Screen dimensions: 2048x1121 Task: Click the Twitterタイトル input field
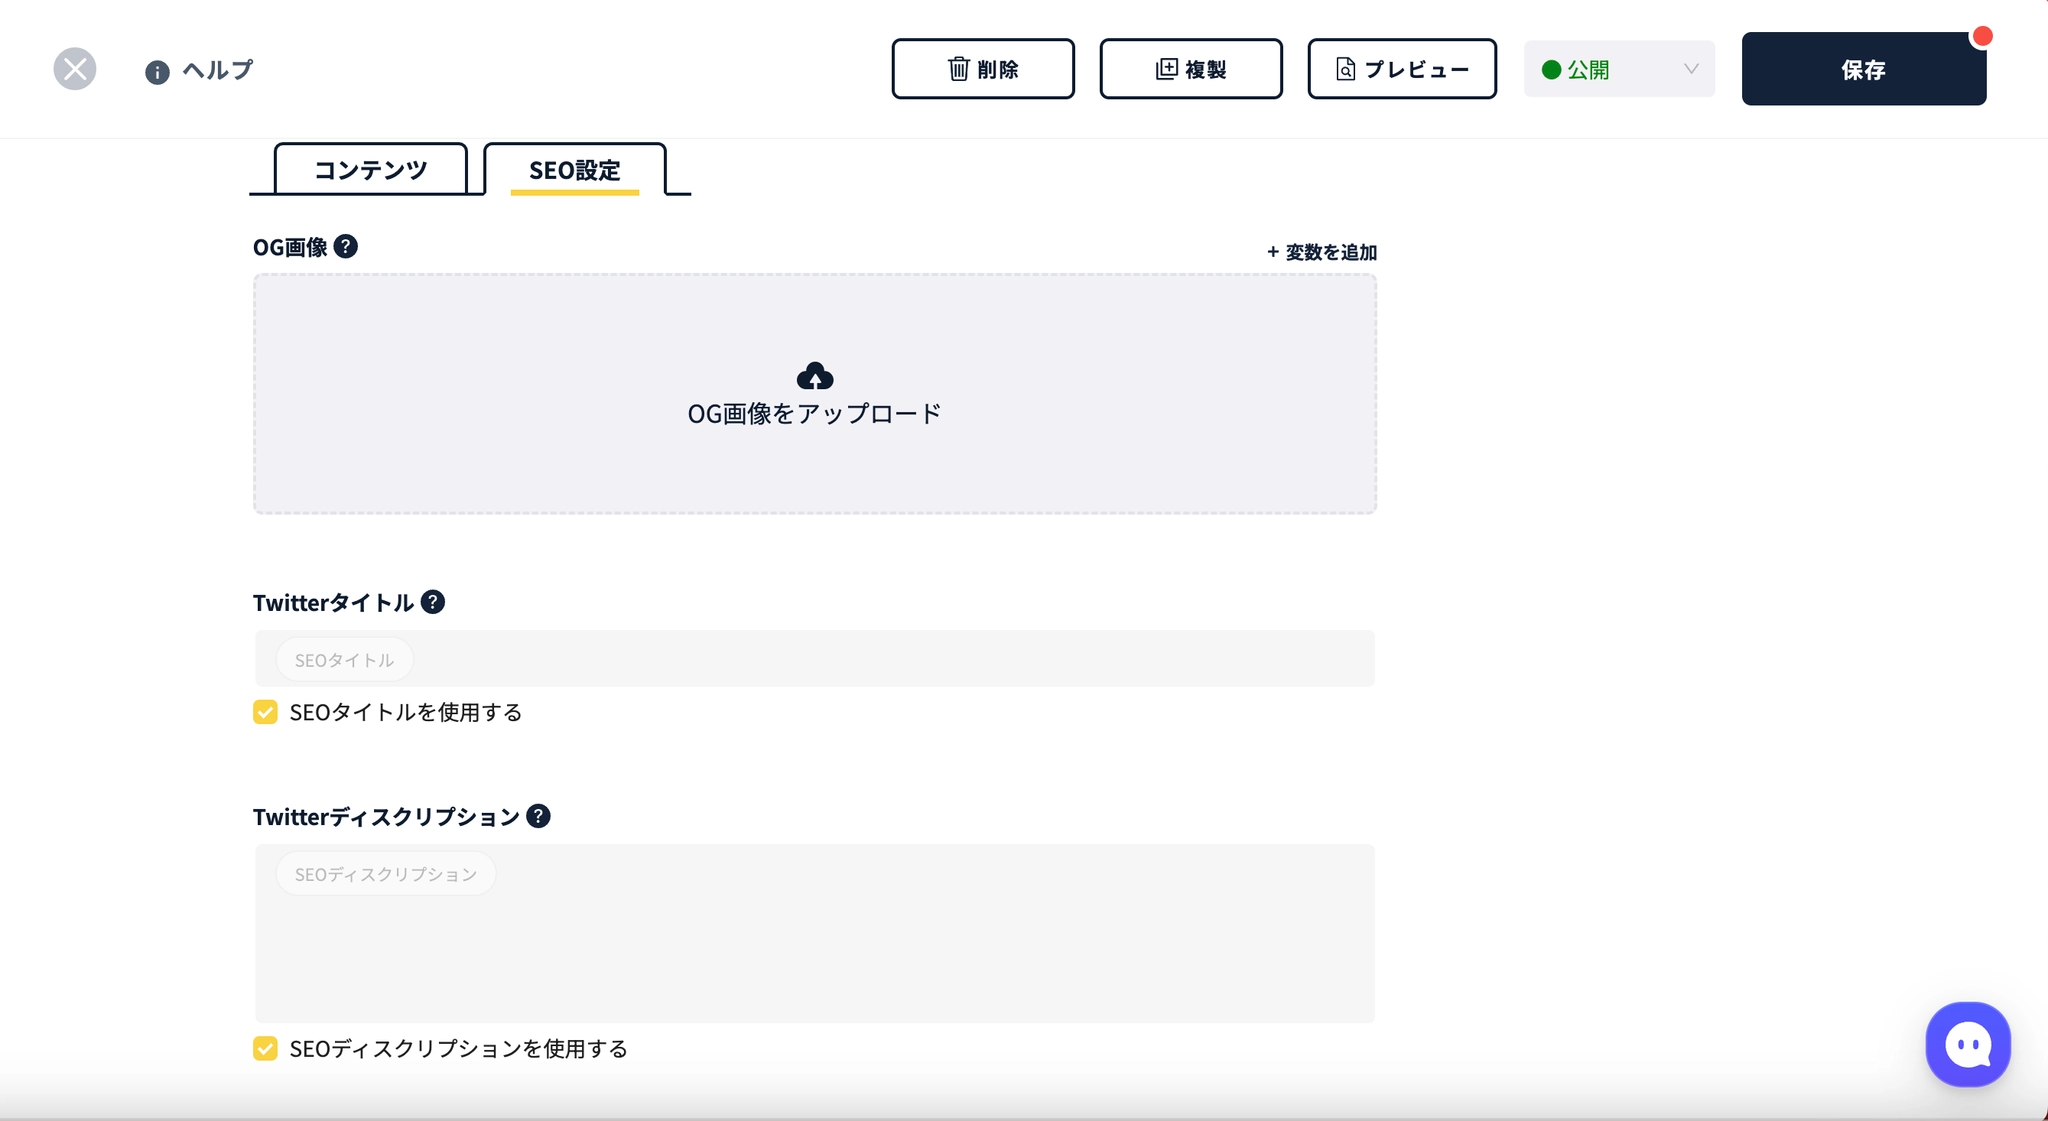coord(815,658)
